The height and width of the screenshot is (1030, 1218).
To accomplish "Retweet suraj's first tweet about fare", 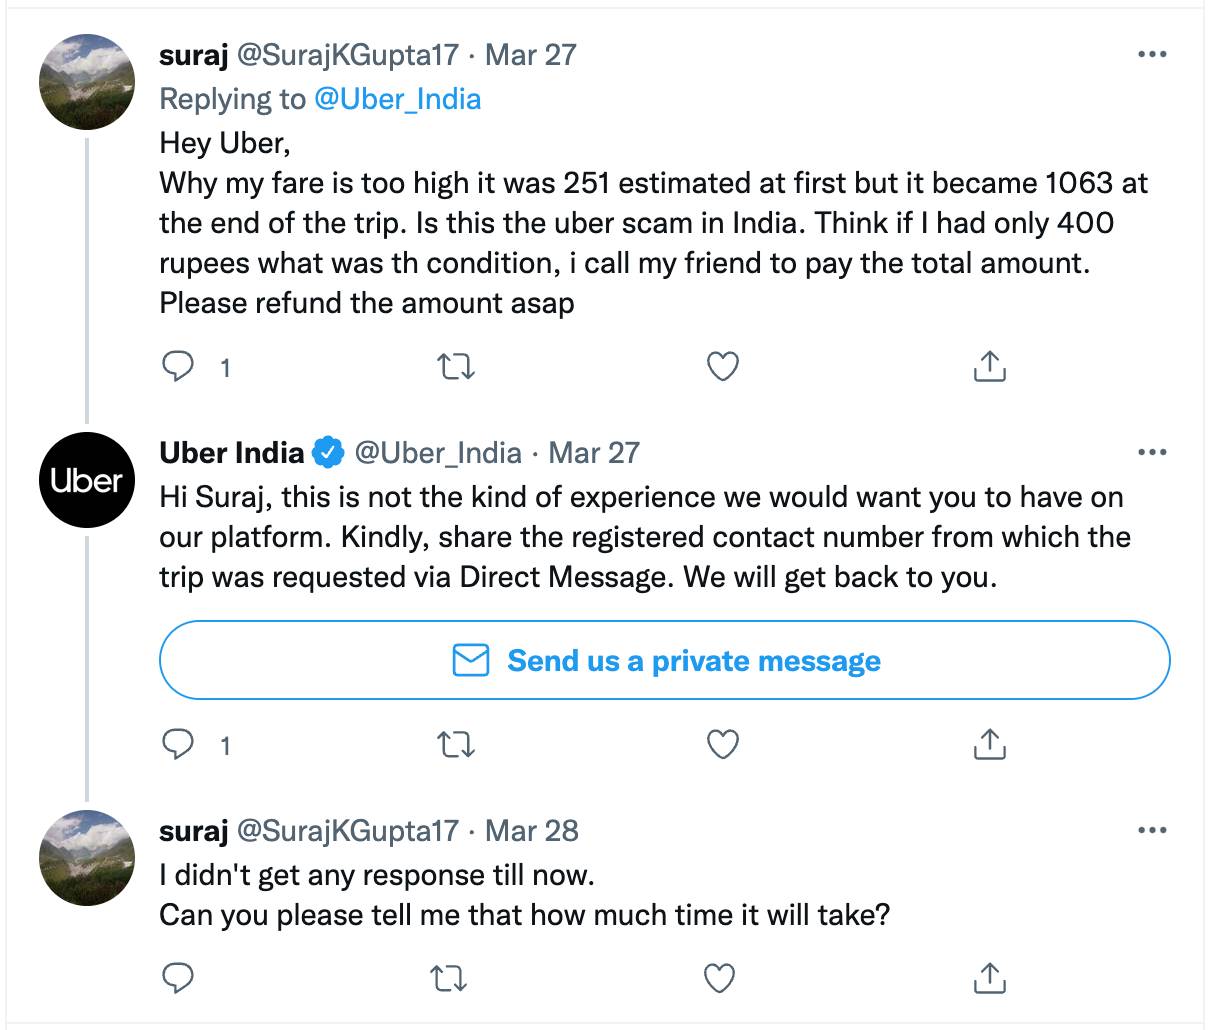I will (457, 368).
